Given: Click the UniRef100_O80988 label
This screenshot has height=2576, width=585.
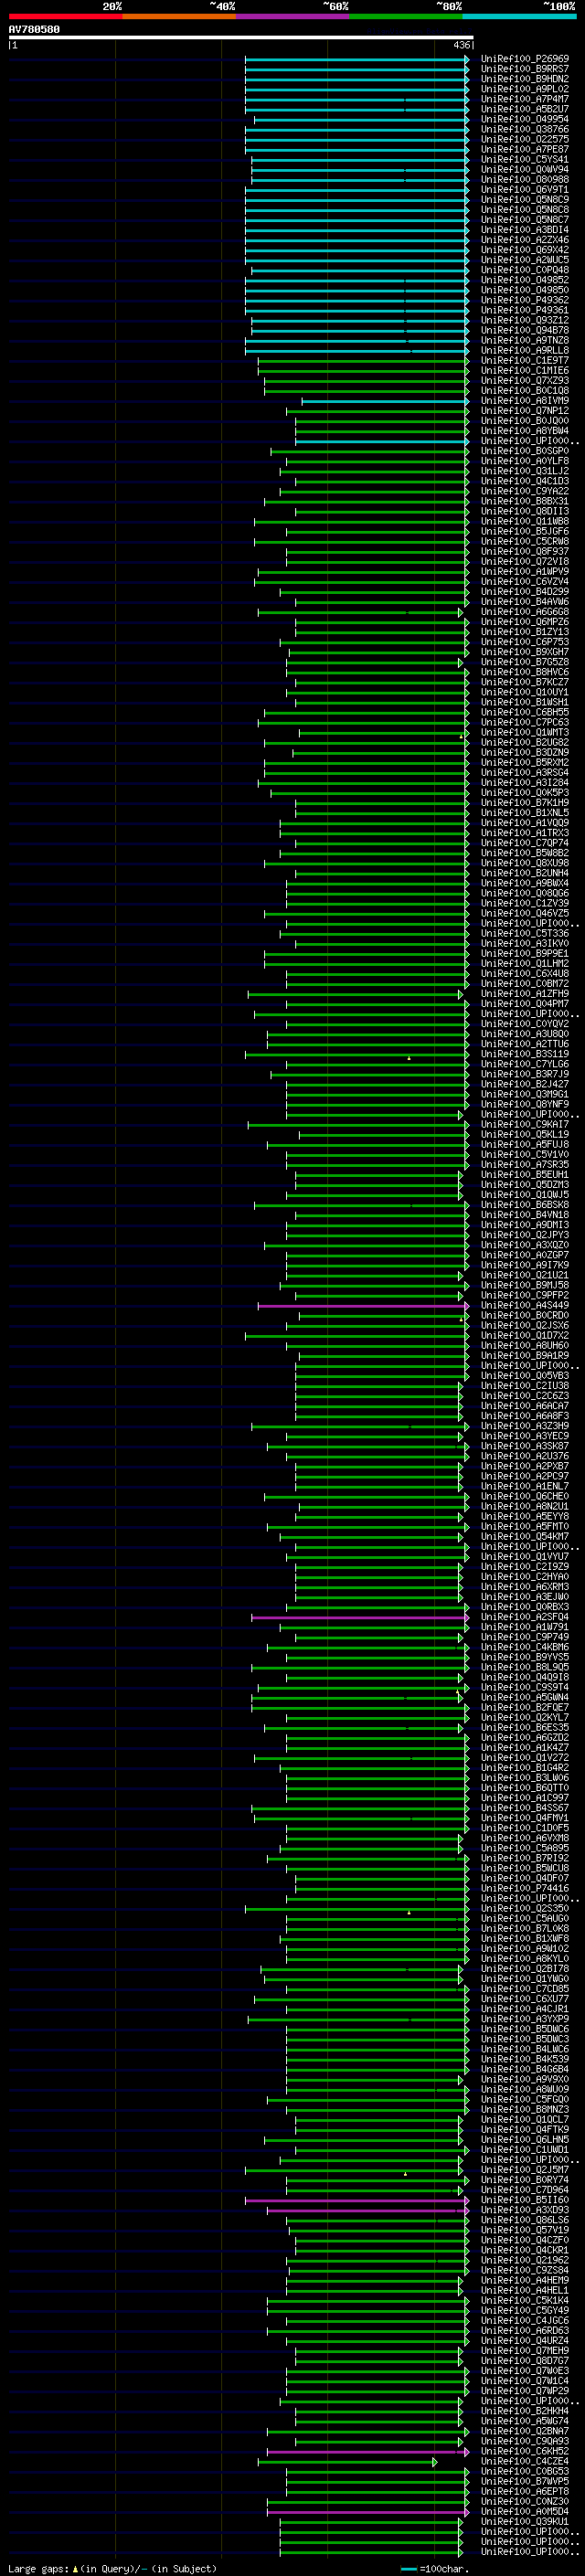Looking at the screenshot, I should tap(525, 179).
